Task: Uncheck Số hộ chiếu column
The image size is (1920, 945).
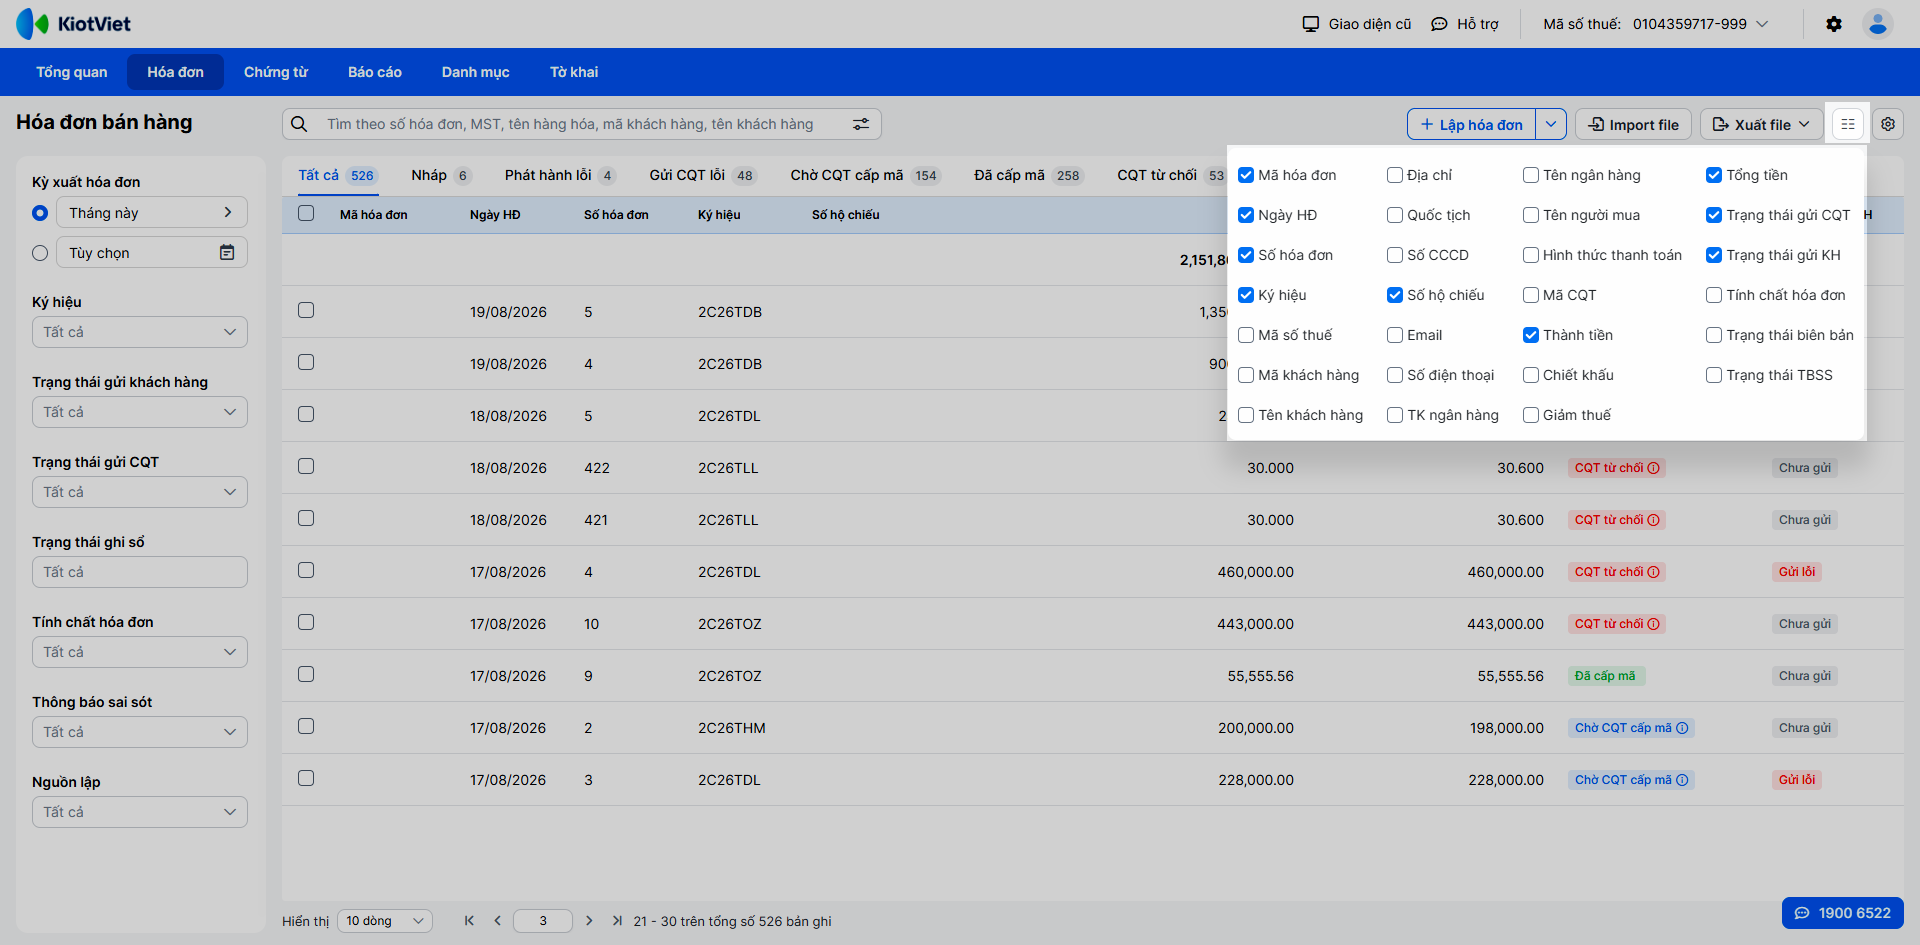Action: click(1395, 295)
